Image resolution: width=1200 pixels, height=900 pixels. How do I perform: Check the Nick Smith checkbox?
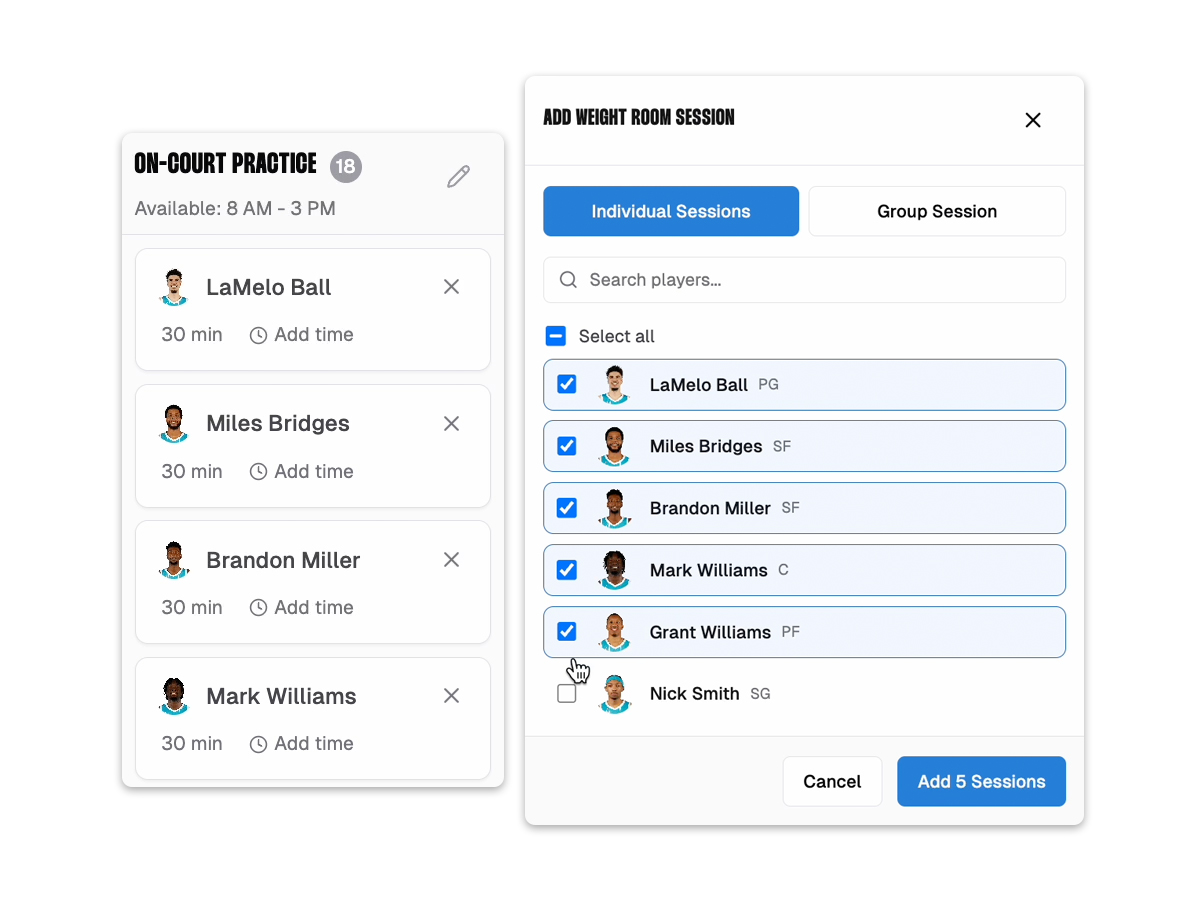[x=567, y=693]
